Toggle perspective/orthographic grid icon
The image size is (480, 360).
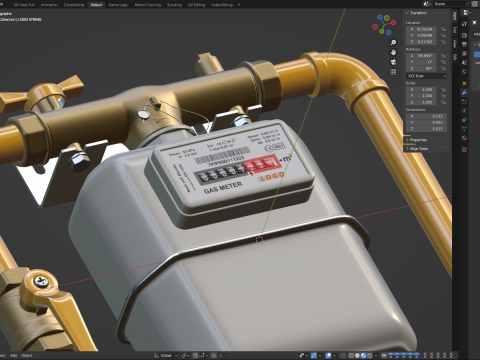[x=393, y=72]
